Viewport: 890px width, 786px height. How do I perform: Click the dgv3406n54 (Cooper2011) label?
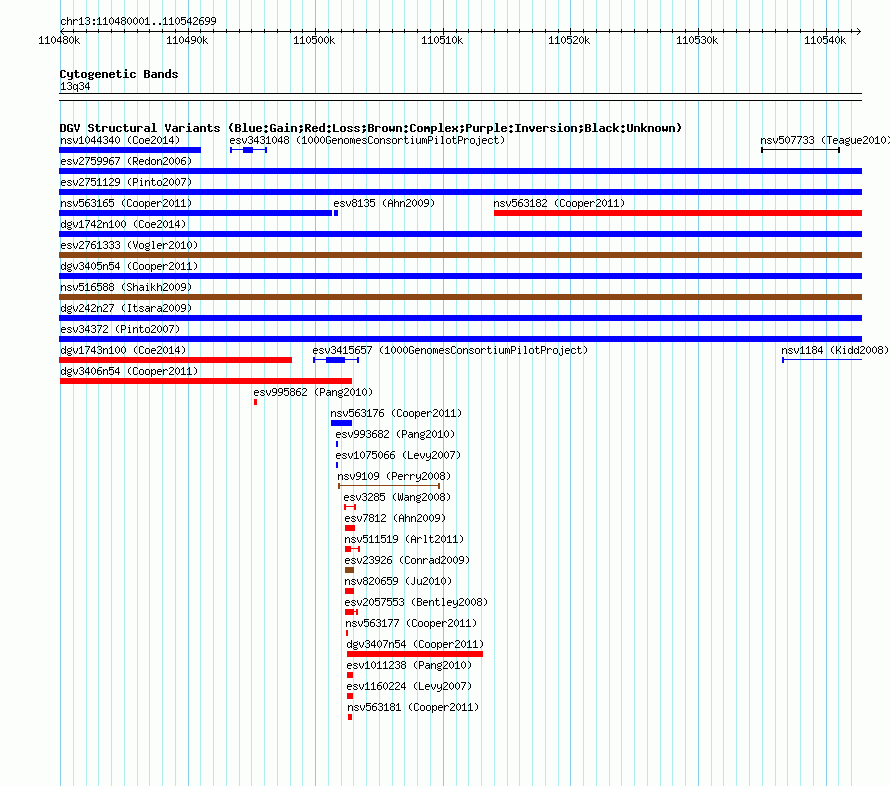tap(129, 372)
